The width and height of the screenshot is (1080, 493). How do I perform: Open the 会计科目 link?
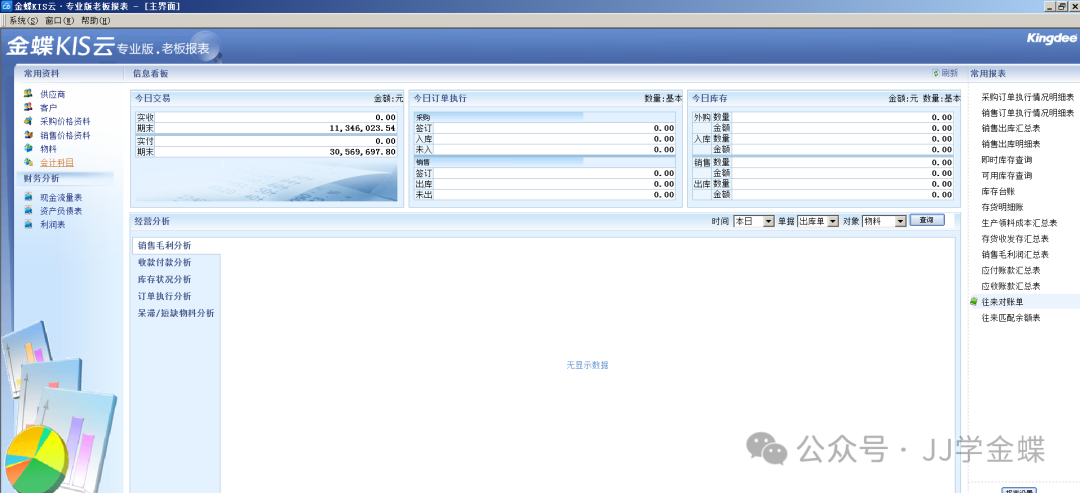pyautogui.click(x=57, y=162)
